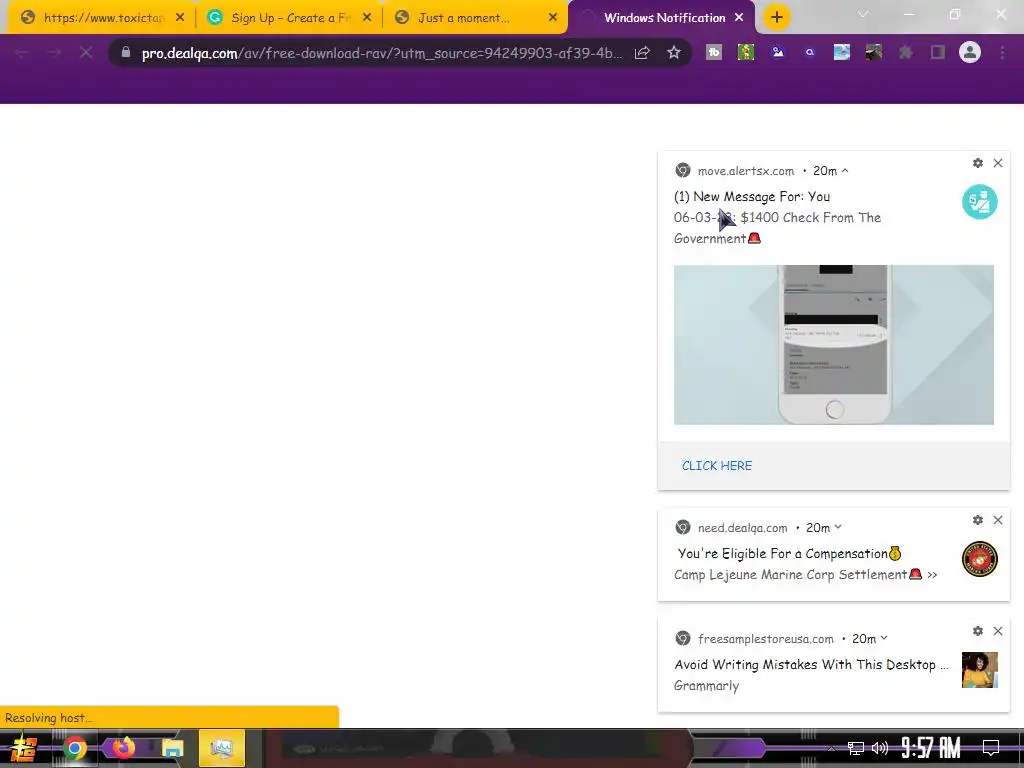Open settings gear on freesamplestoreusa.com notification
Image resolution: width=1024 pixels, height=768 pixels.
click(978, 631)
